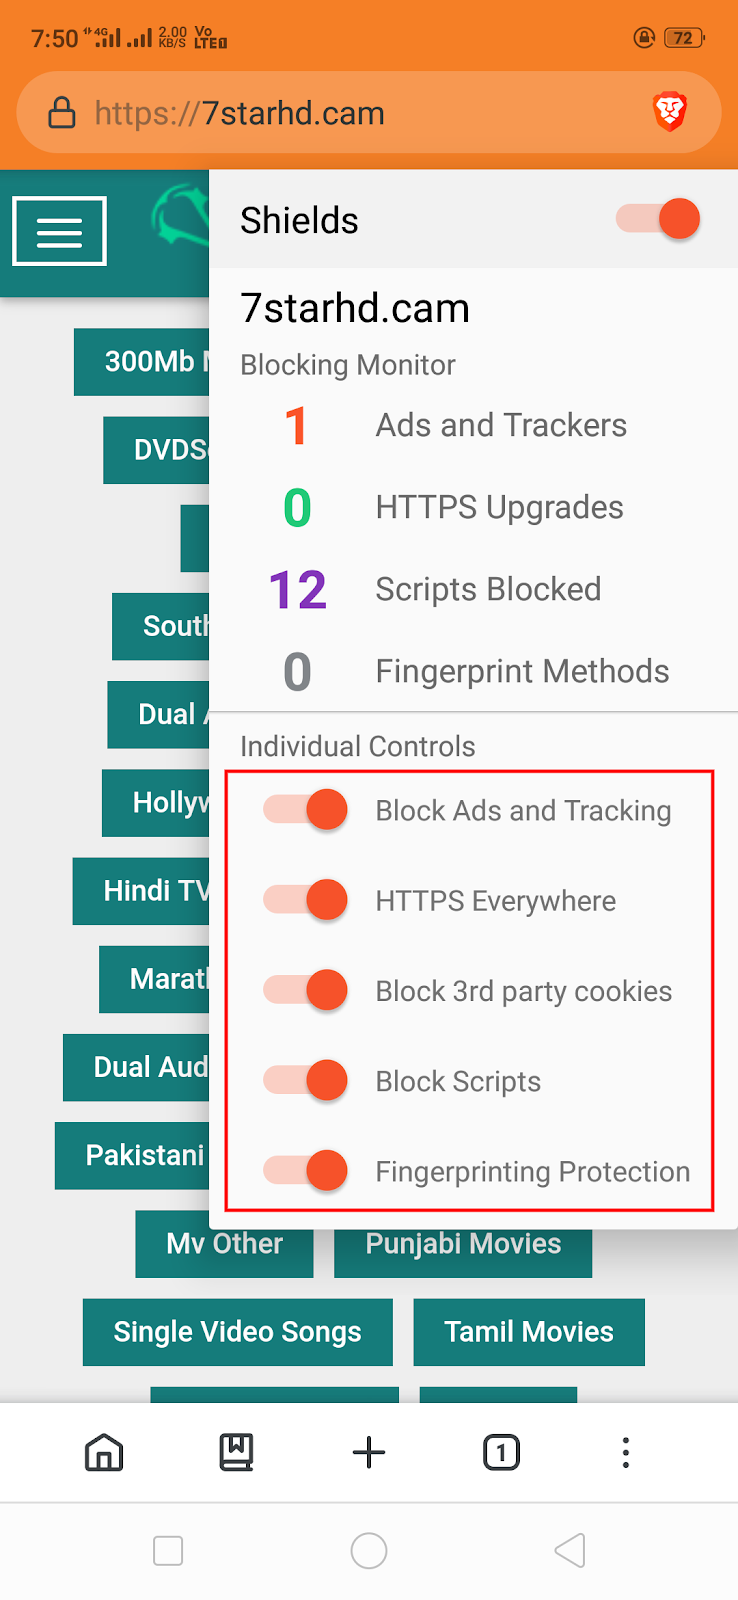The image size is (738, 1600).
Task: Open the Tamil Movies category
Action: [529, 1332]
